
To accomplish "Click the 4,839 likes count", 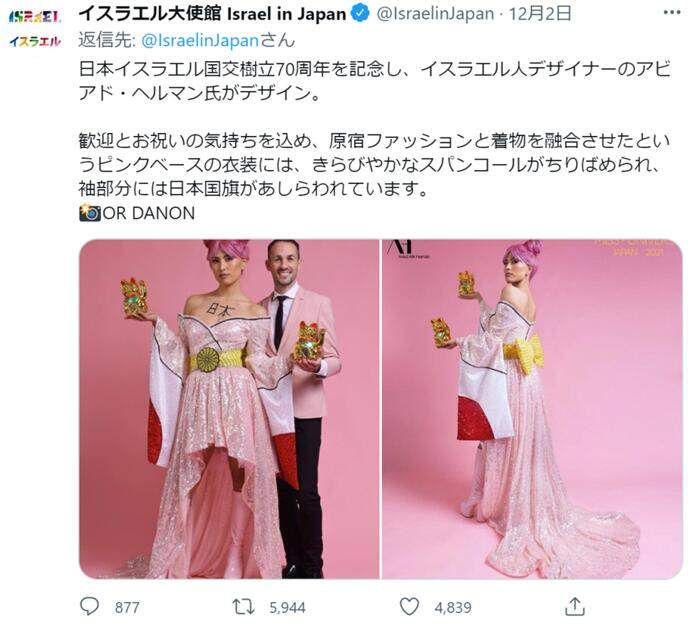I will 453,607.
